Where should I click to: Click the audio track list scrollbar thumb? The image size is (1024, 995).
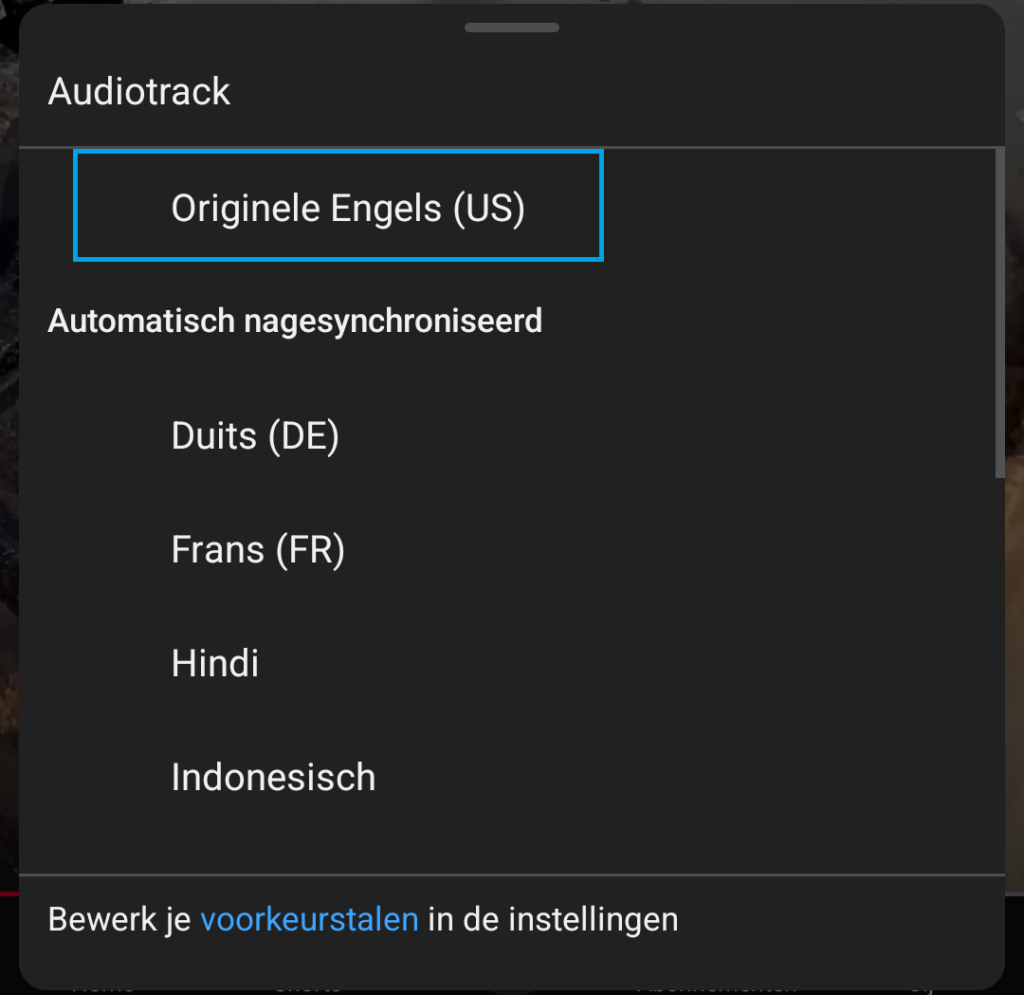(x=999, y=310)
